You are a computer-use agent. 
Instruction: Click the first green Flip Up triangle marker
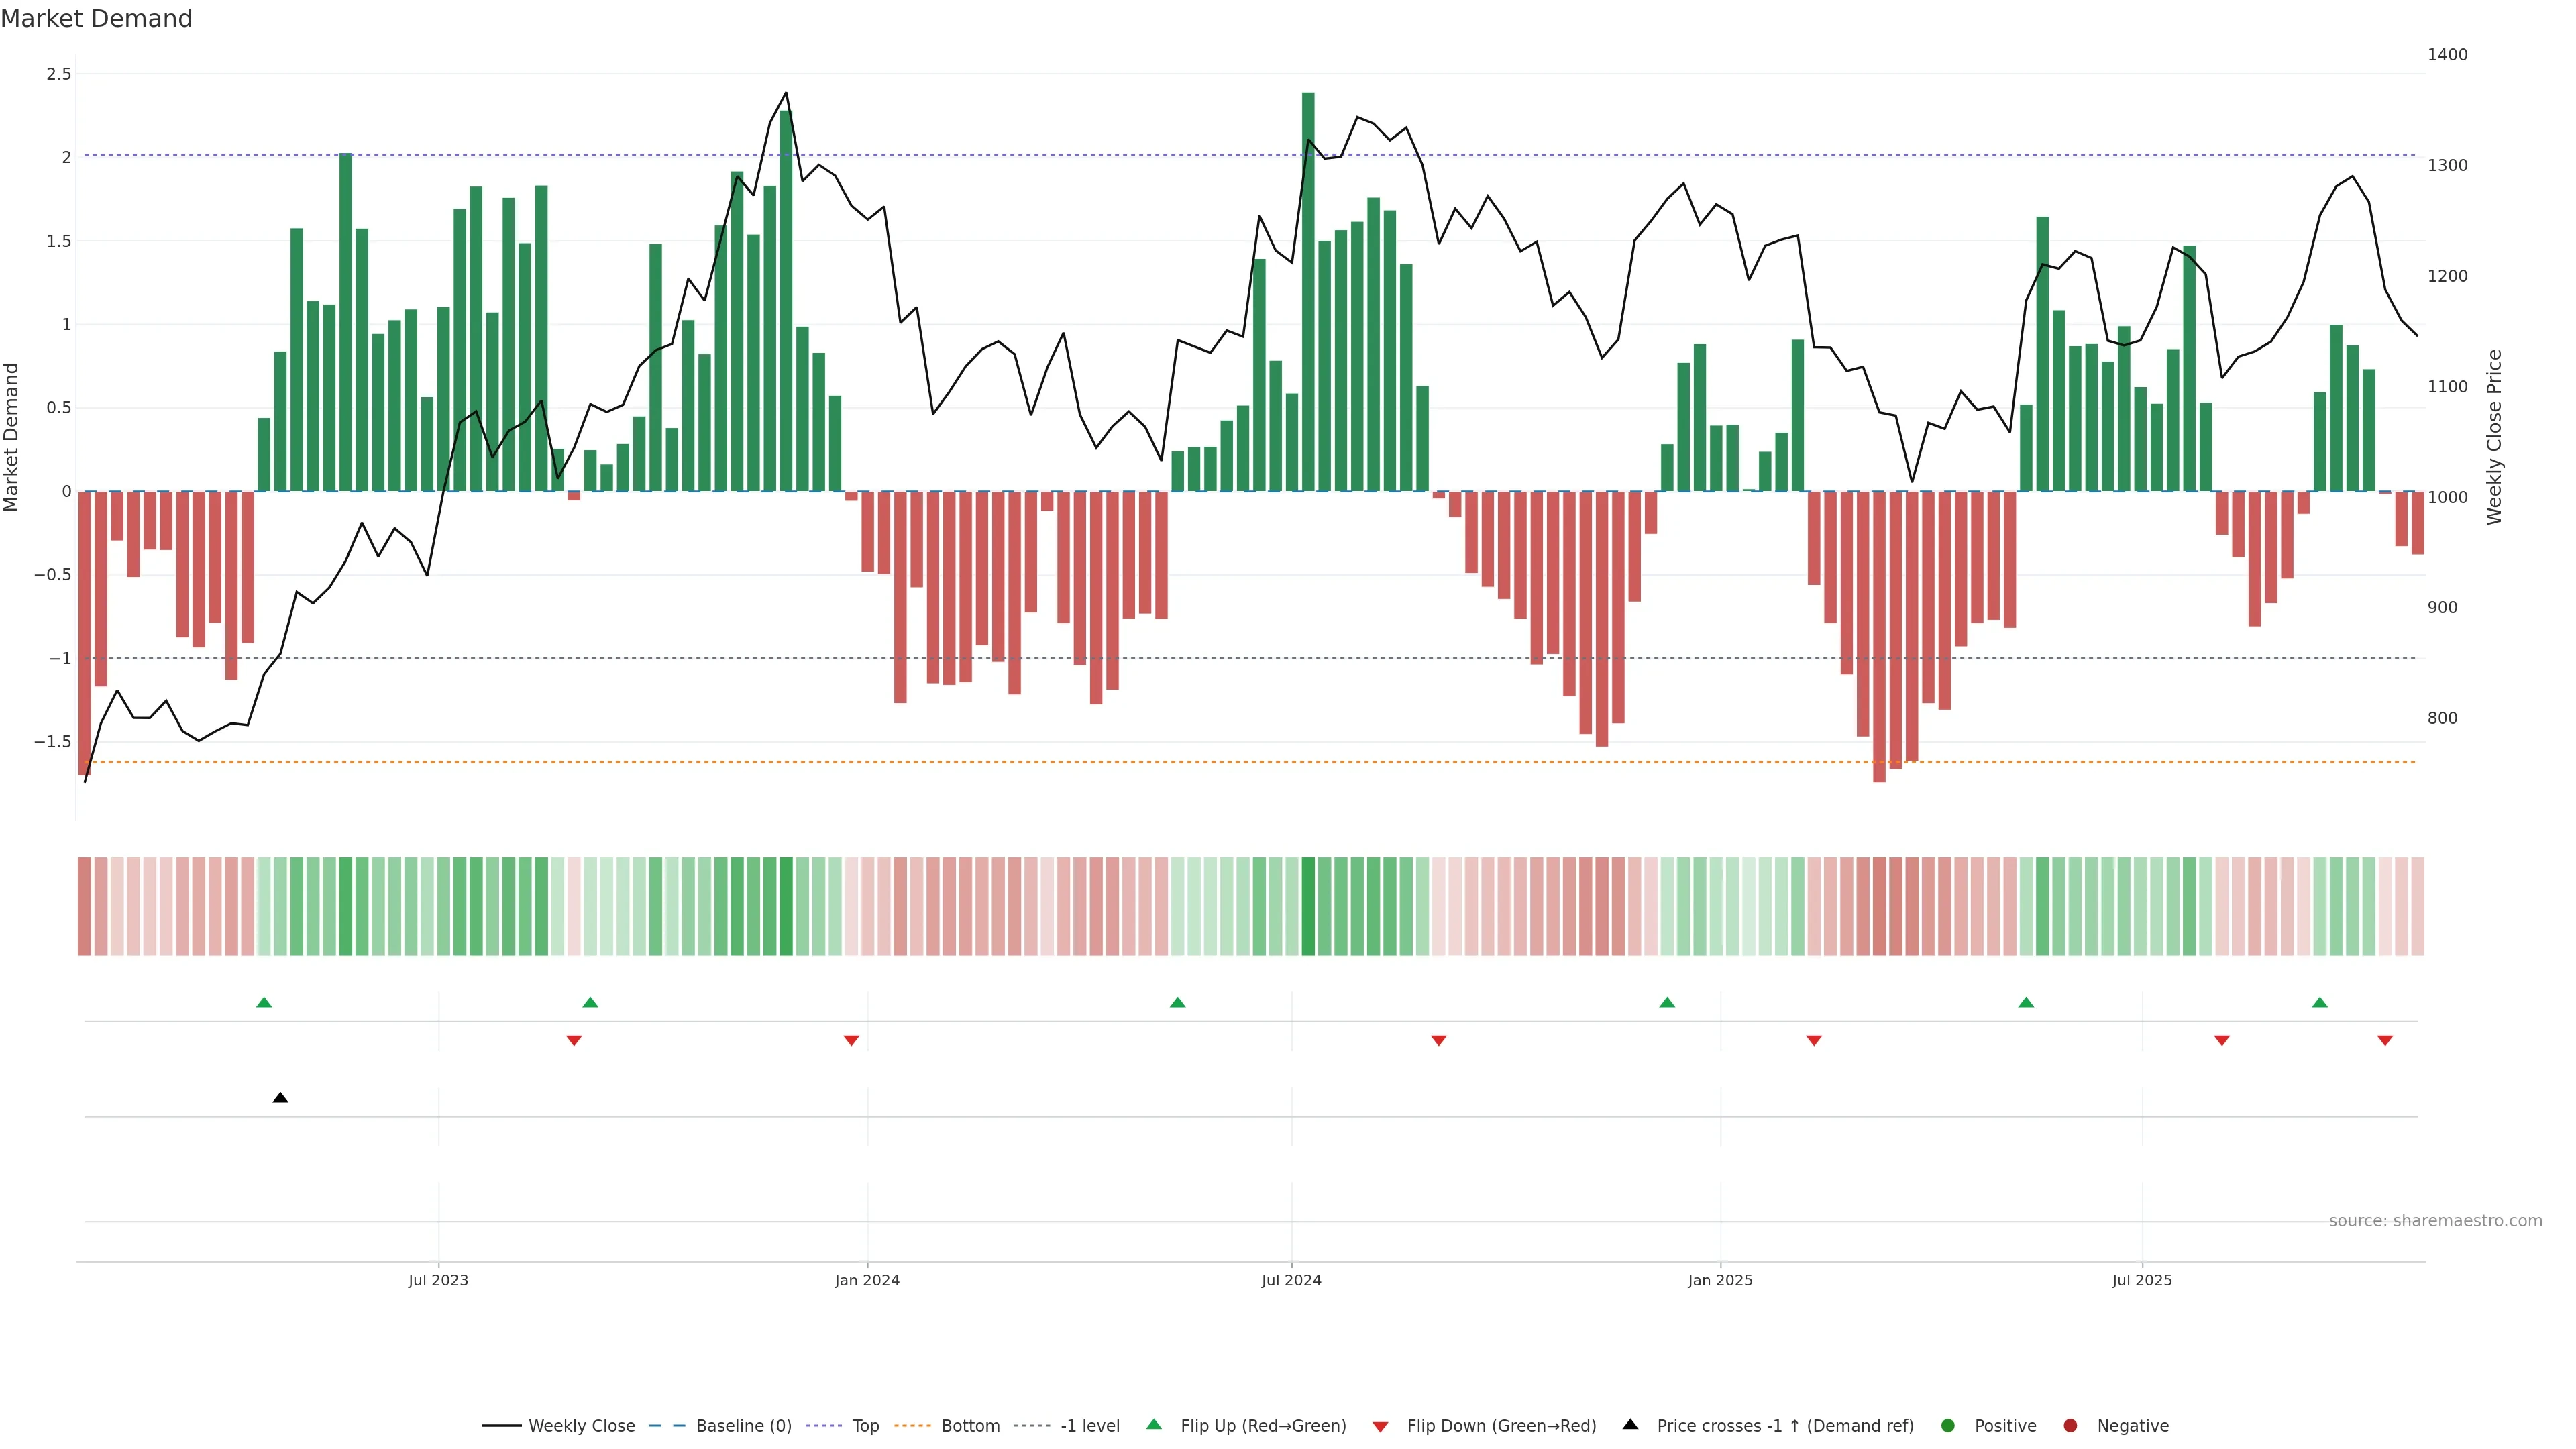click(264, 1002)
